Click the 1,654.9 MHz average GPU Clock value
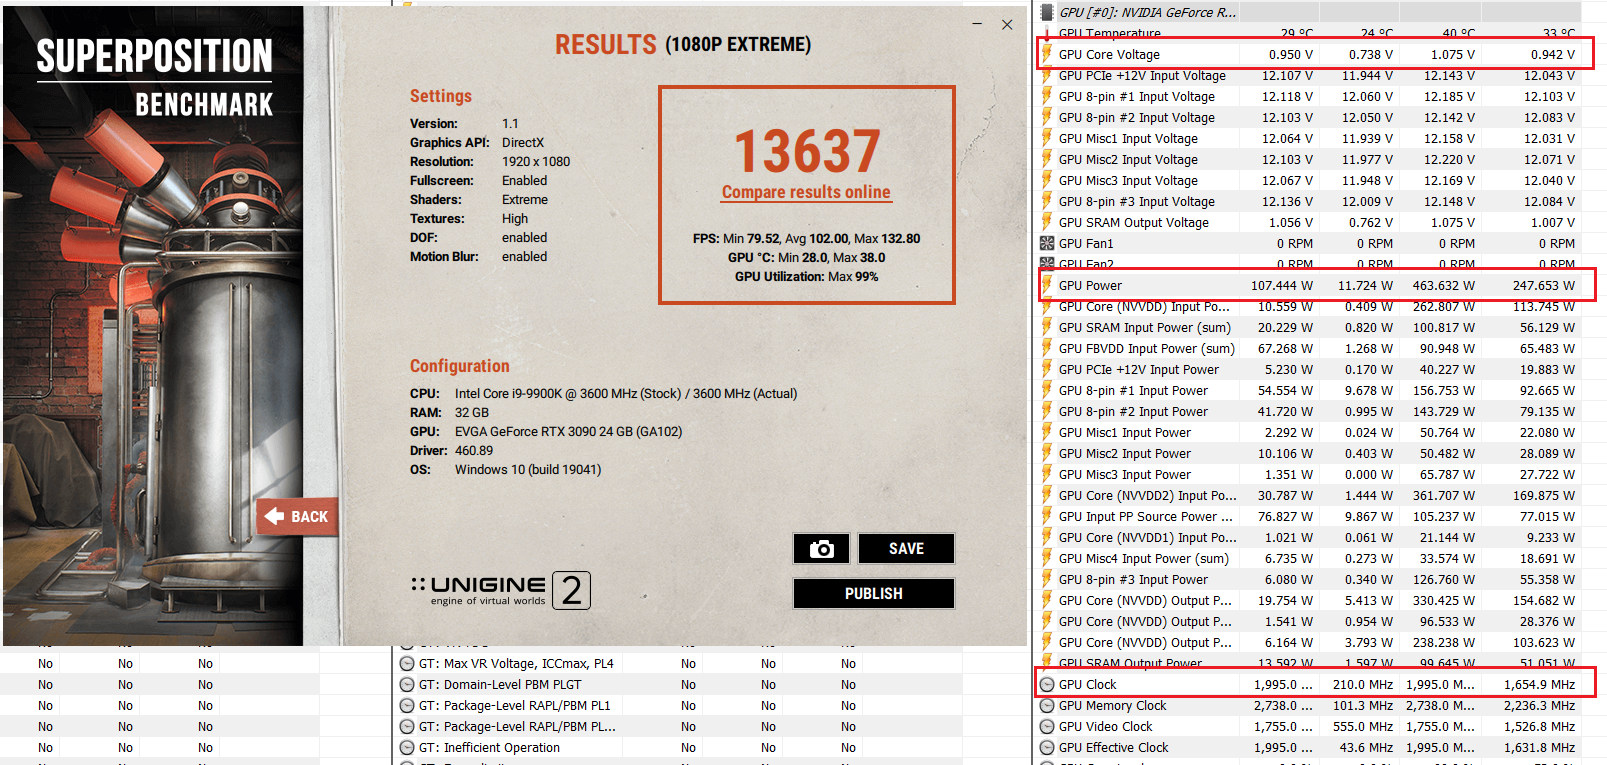This screenshot has height=765, width=1607. 1539,684
